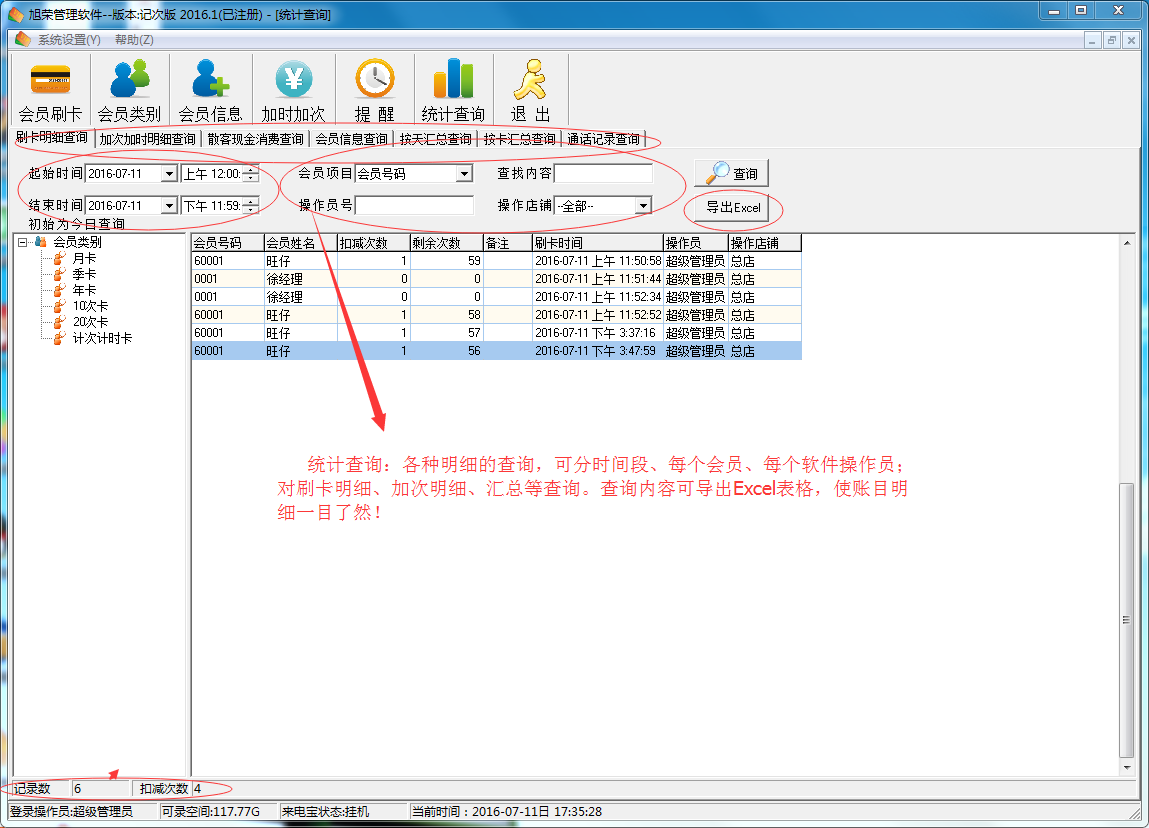Open the 会员信息 member info tool
This screenshot has width=1149, height=828.
tap(210, 90)
